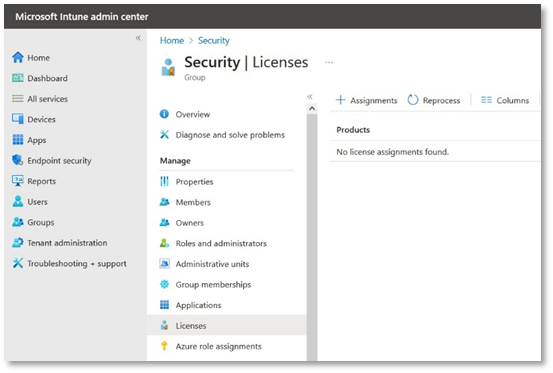Screen dimensions: 553x373
Task: Open Tenant administration gear icon
Action: [17, 243]
